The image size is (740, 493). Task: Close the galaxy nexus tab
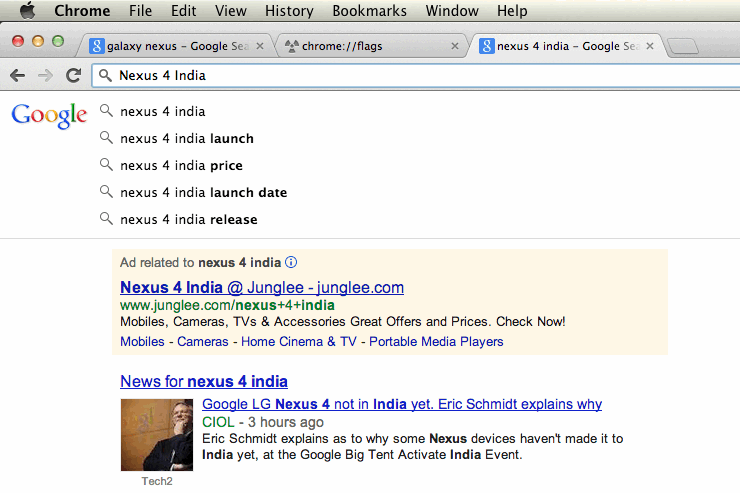(x=260, y=46)
